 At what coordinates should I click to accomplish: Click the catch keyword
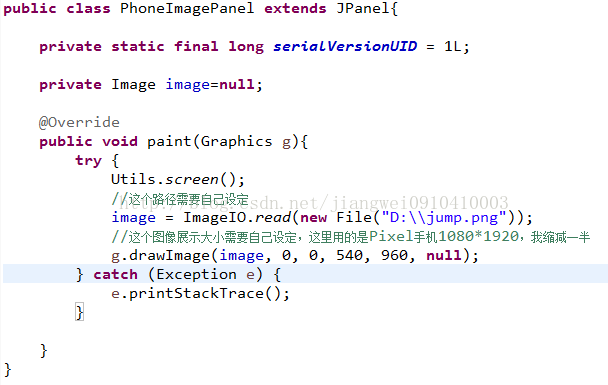[116, 274]
